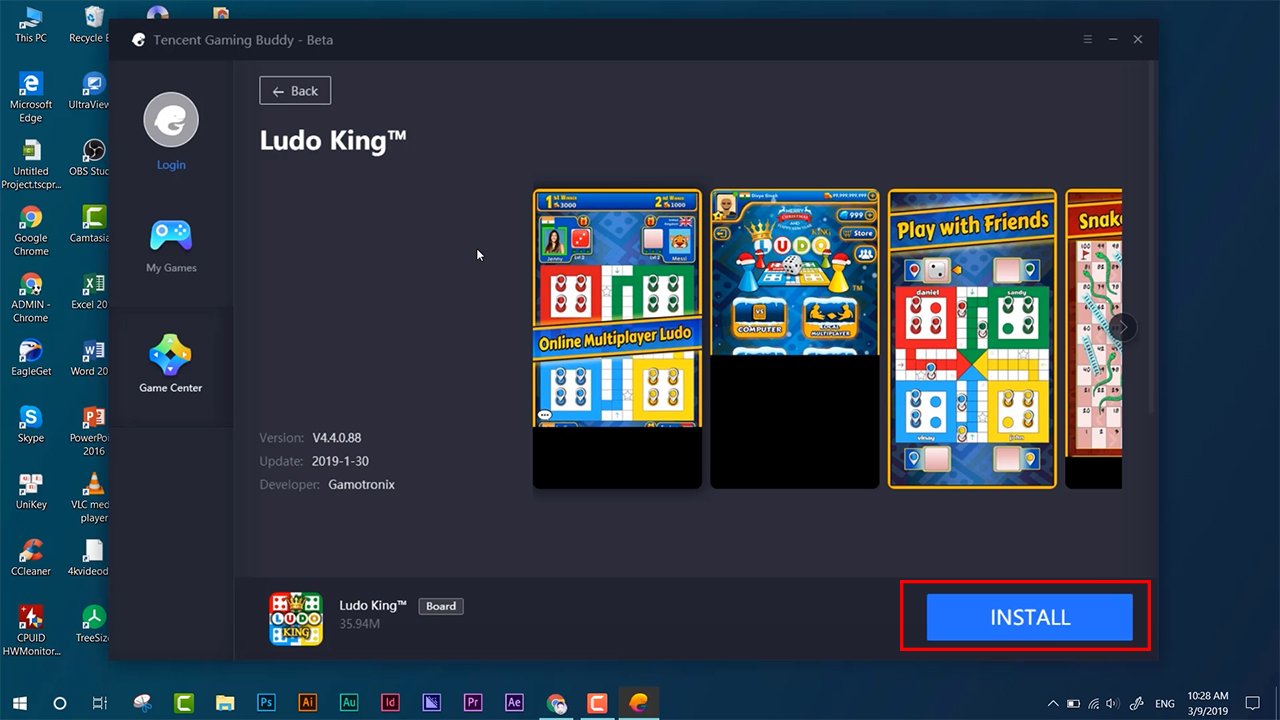Click the Login avatar icon

click(171, 120)
